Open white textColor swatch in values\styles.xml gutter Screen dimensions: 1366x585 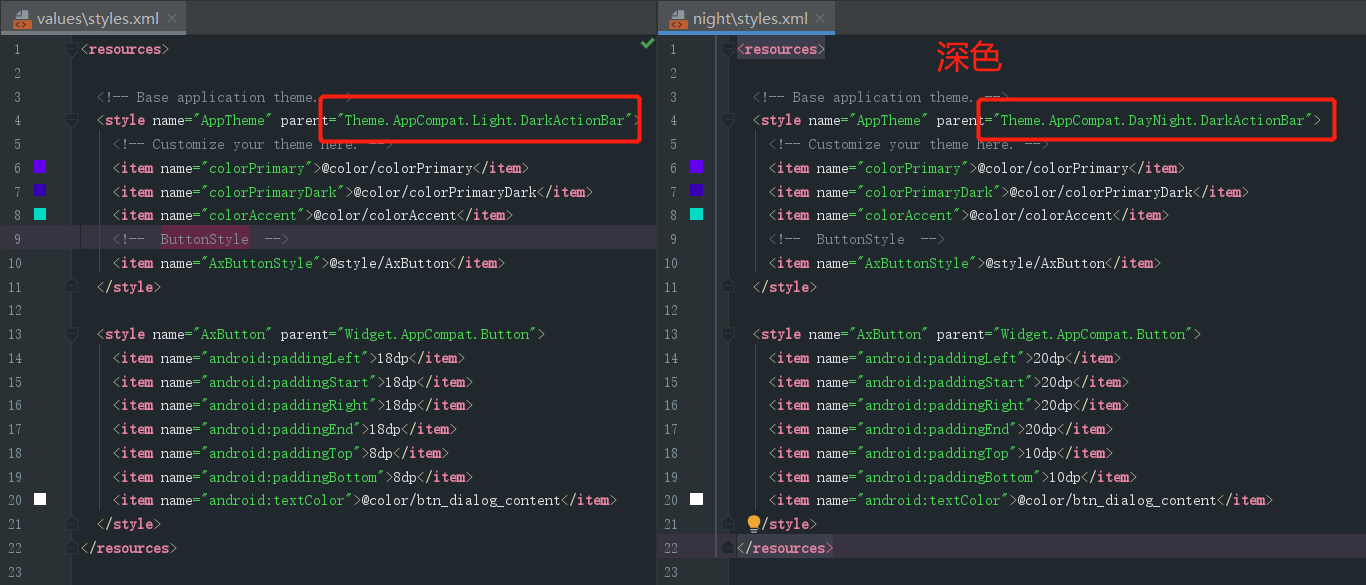click(40, 499)
